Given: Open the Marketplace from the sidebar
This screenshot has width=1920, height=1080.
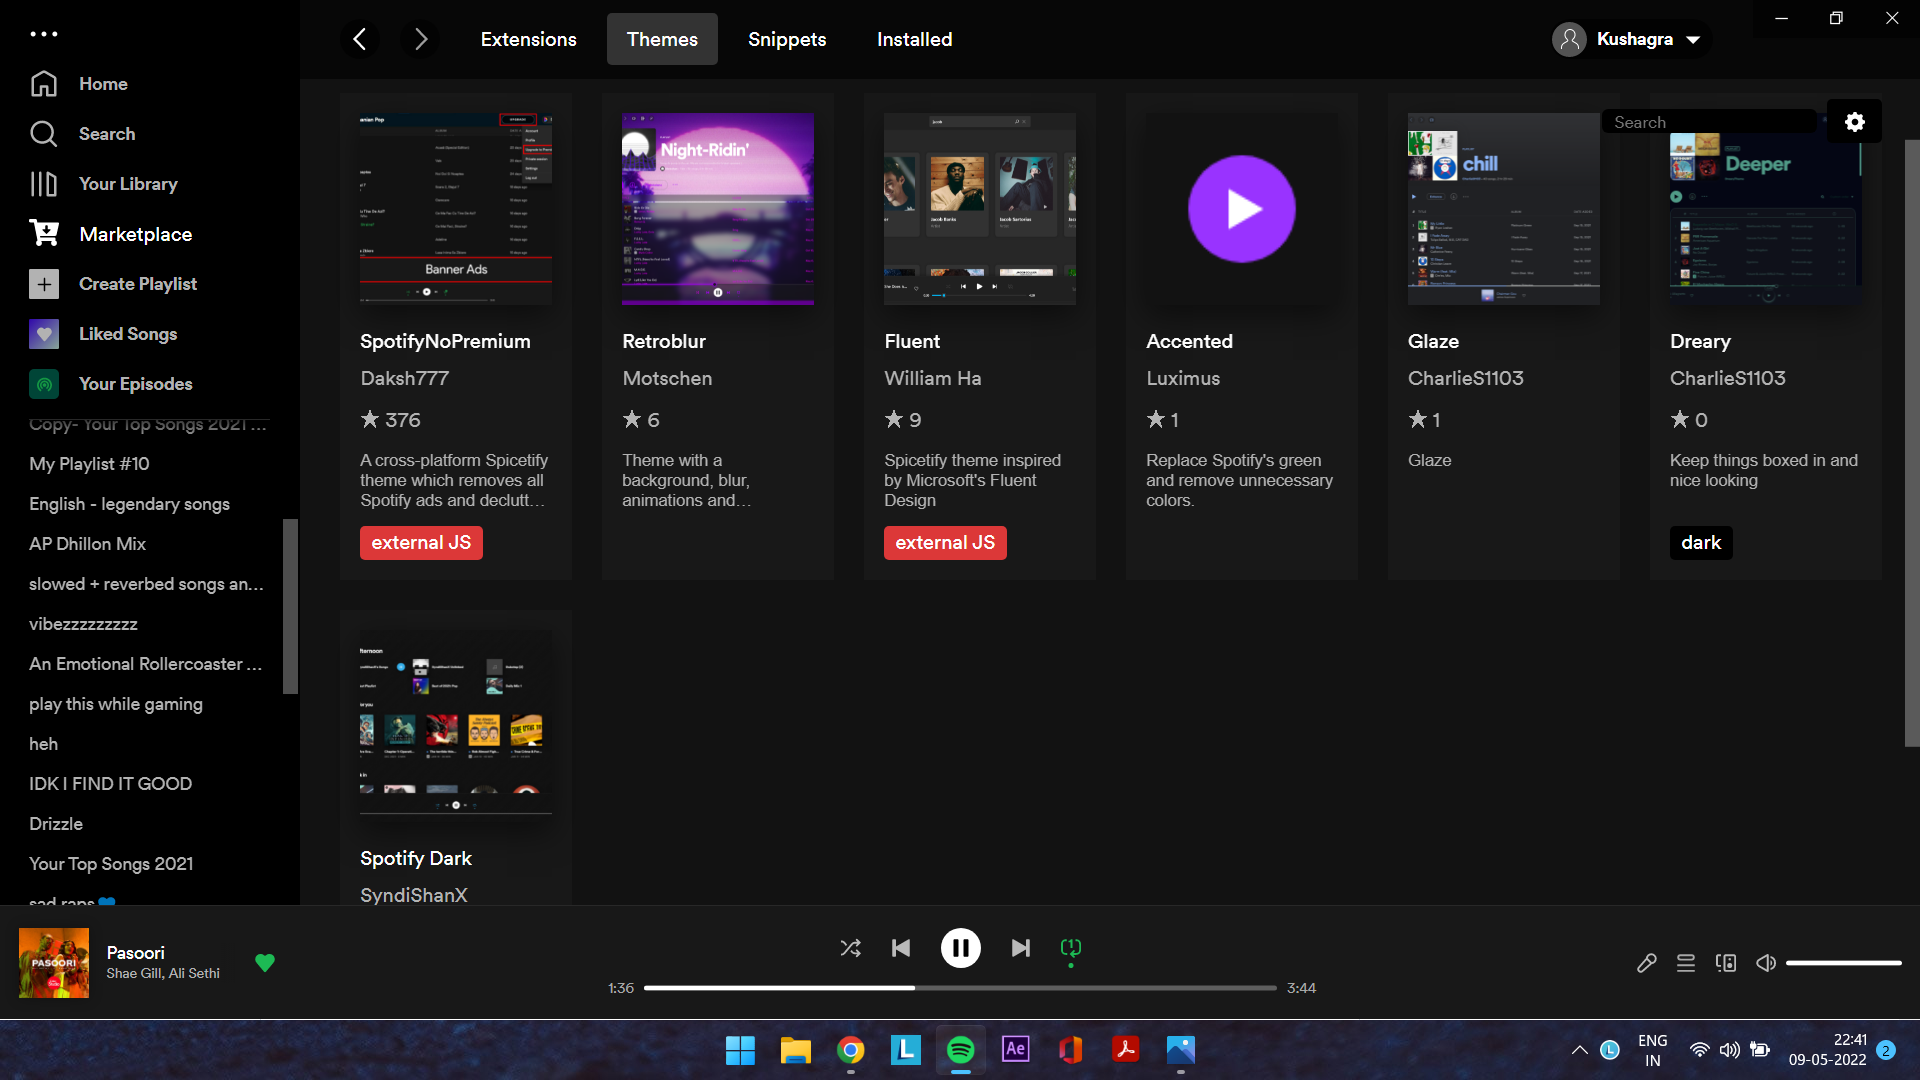Looking at the screenshot, I should click(x=136, y=234).
